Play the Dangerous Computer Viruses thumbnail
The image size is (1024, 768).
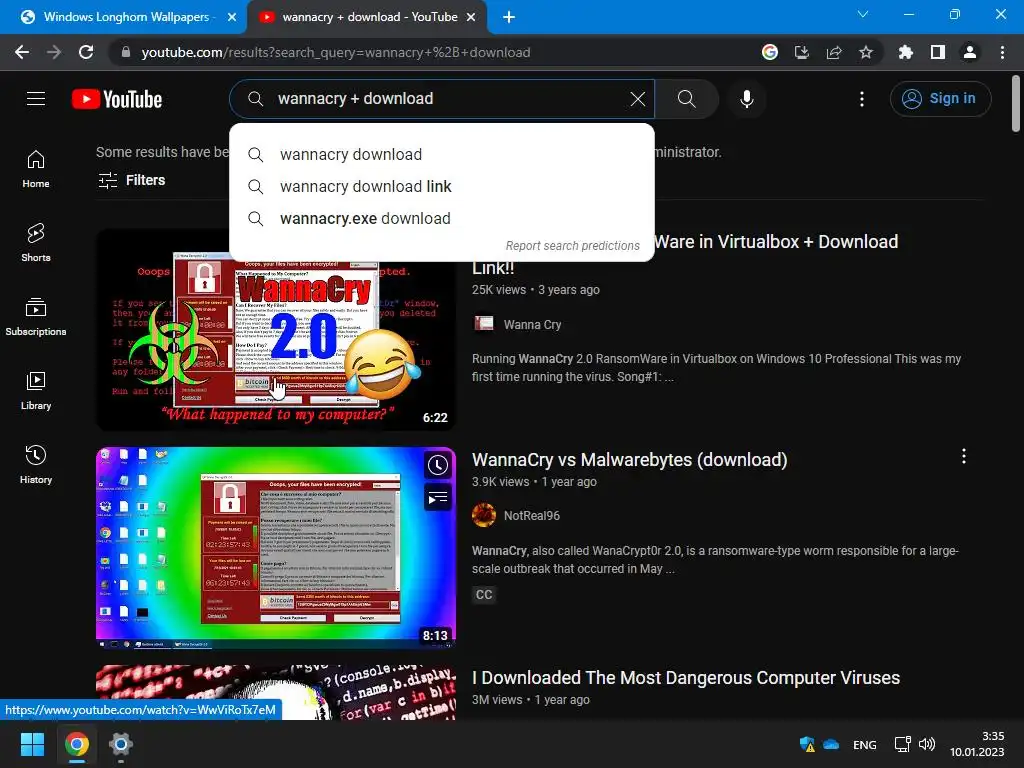click(276, 692)
